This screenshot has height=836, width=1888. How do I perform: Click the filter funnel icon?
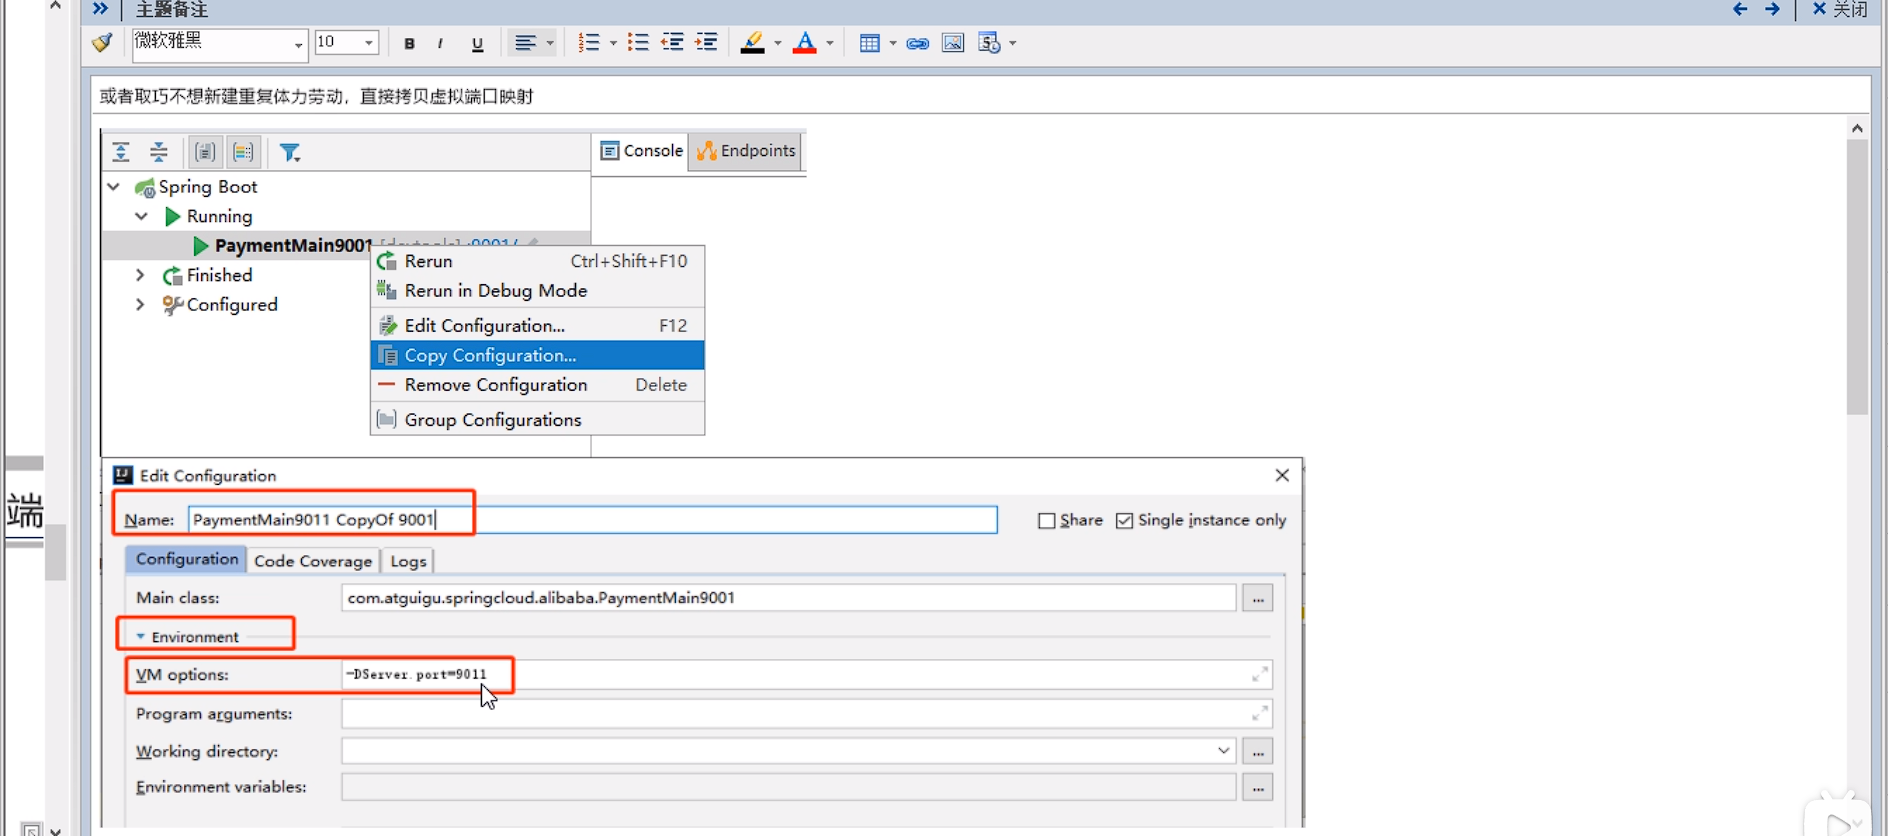(290, 152)
